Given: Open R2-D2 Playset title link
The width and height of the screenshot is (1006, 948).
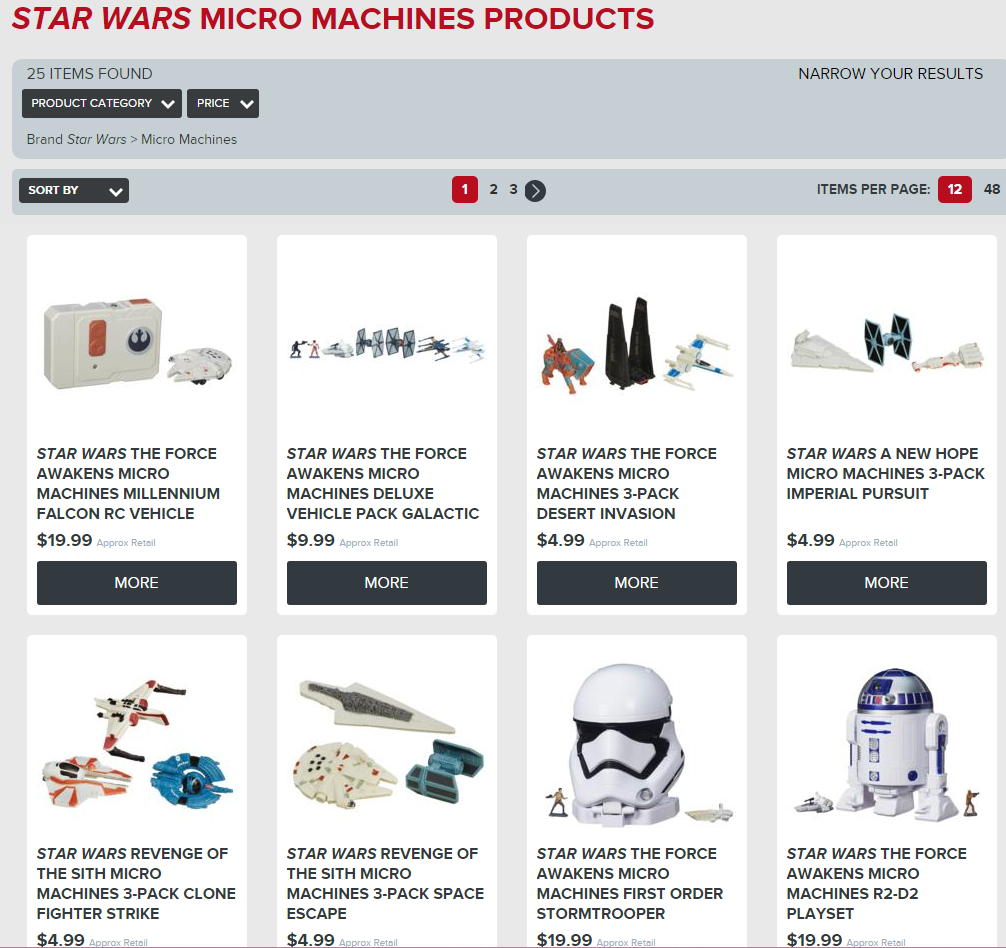Looking at the screenshot, I should click(x=876, y=883).
